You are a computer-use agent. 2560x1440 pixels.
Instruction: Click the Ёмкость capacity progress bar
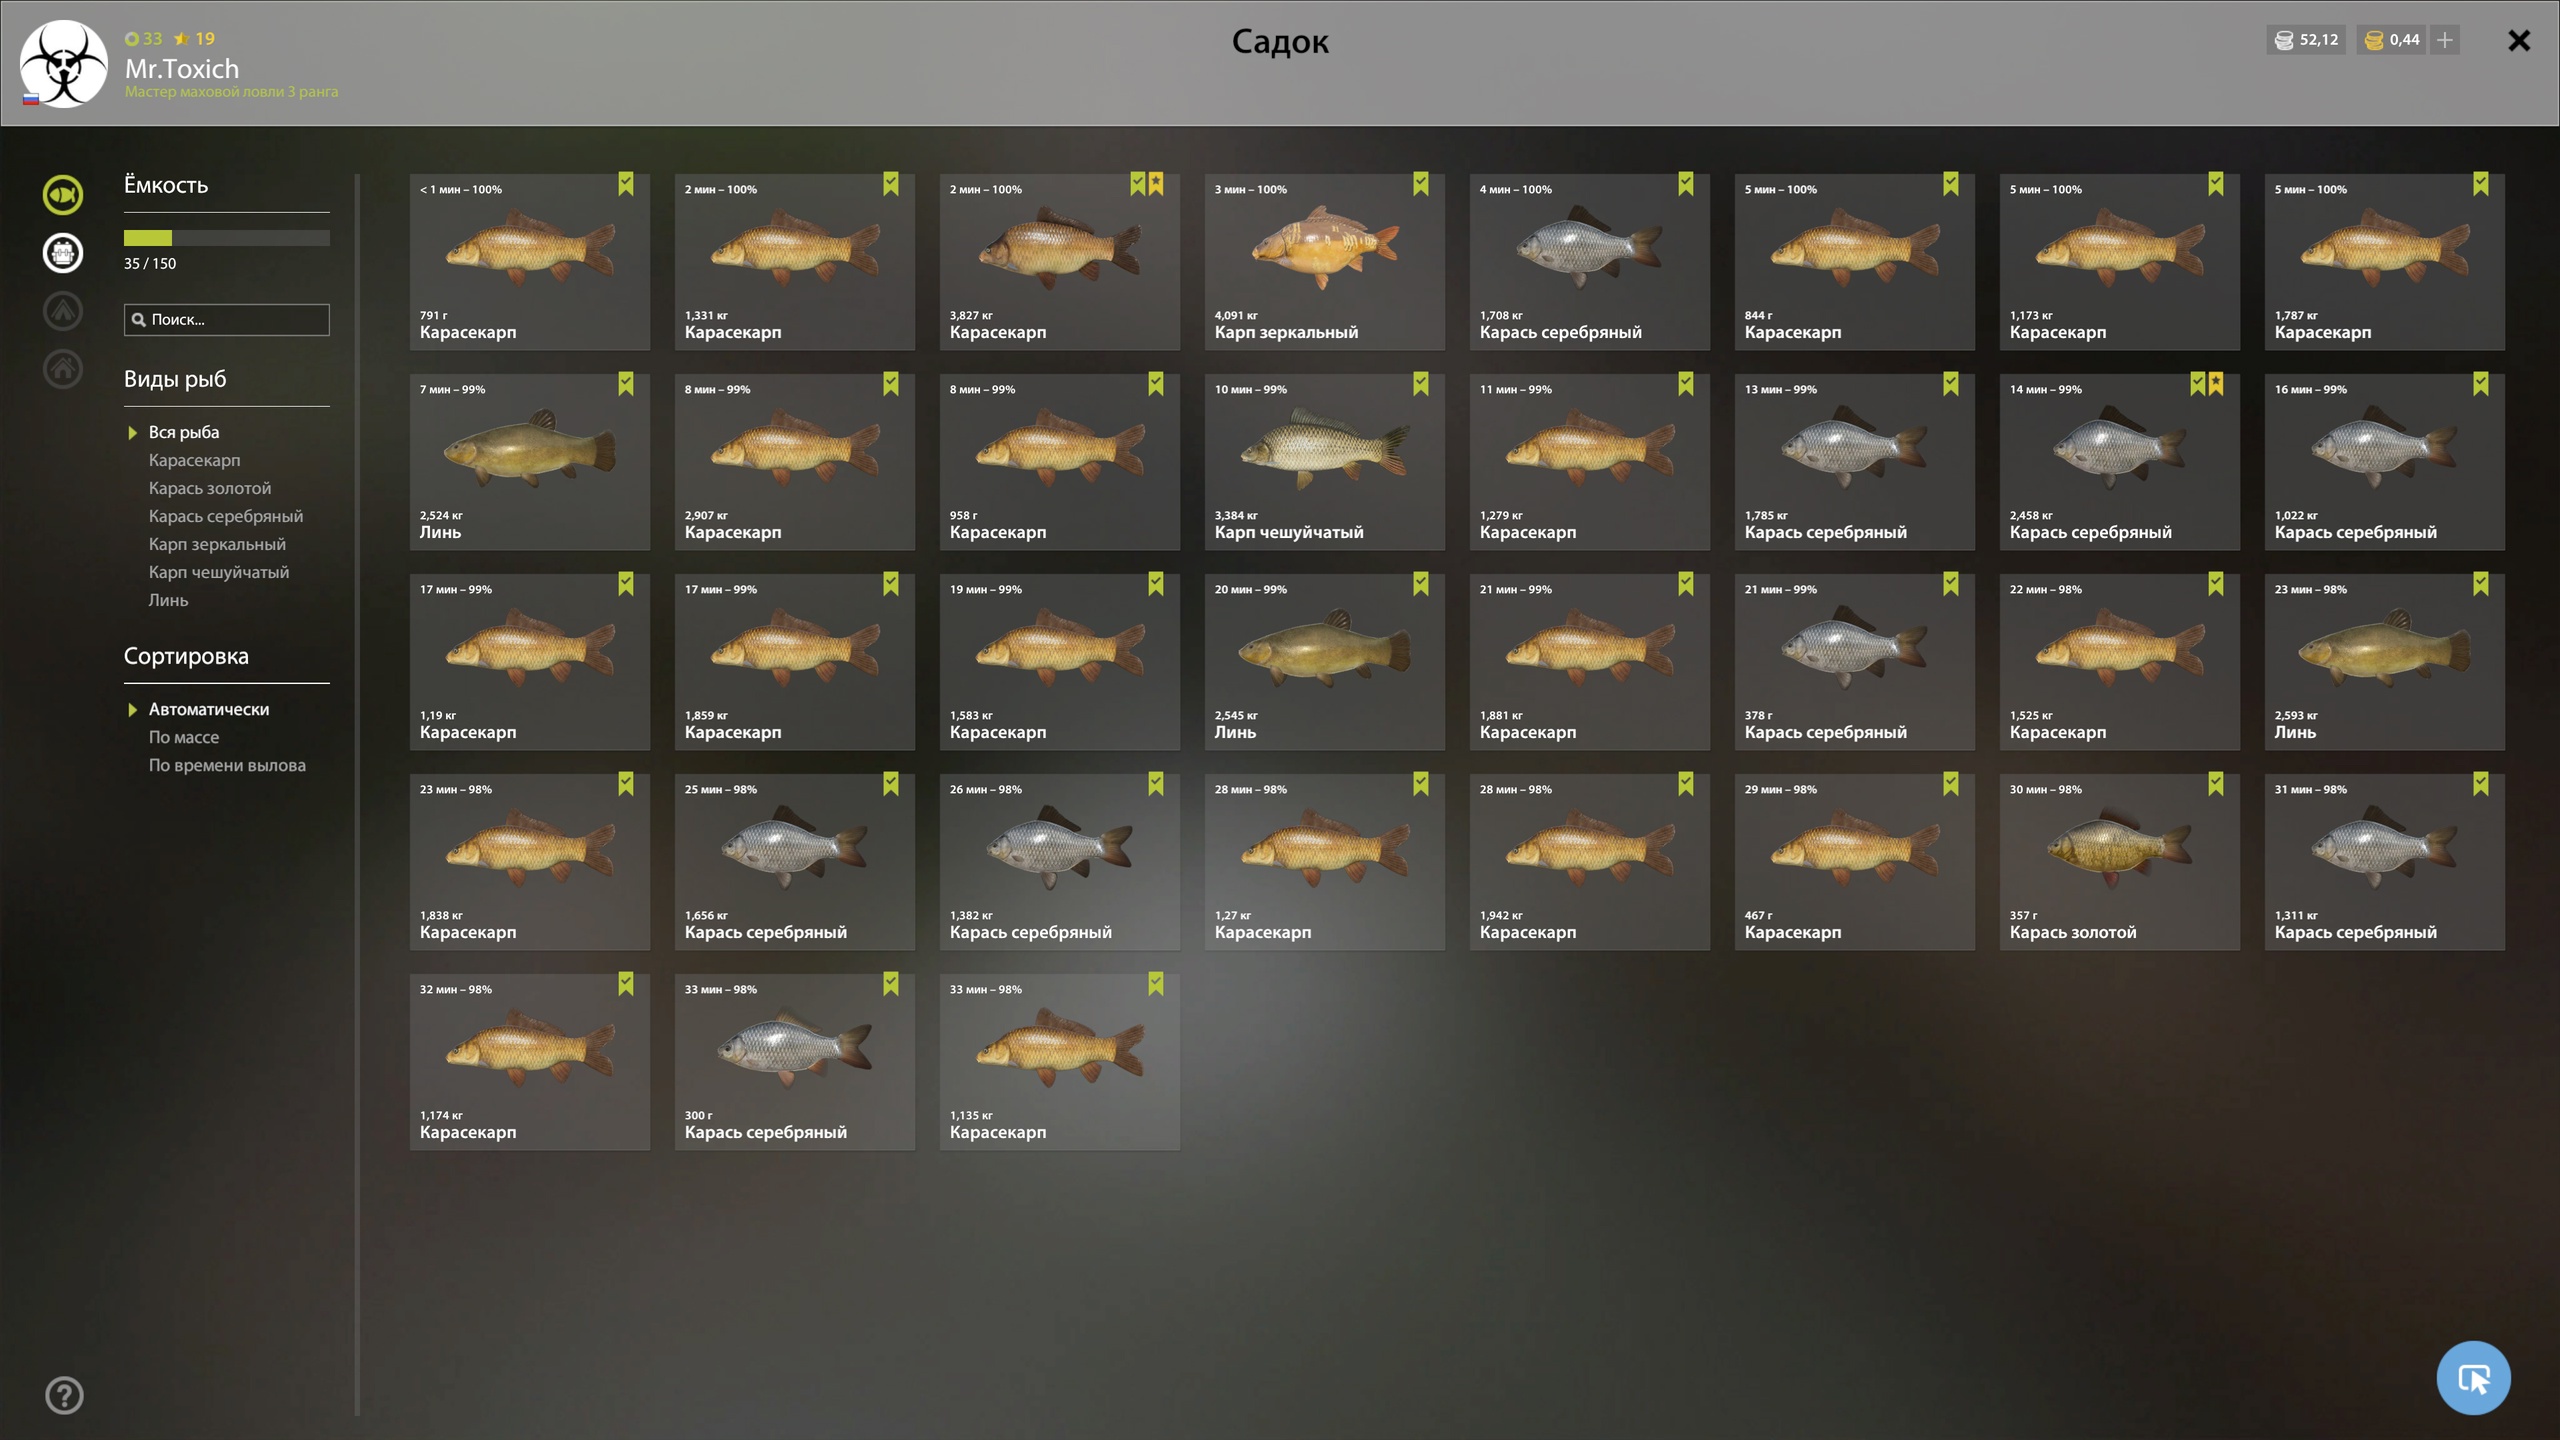point(227,238)
